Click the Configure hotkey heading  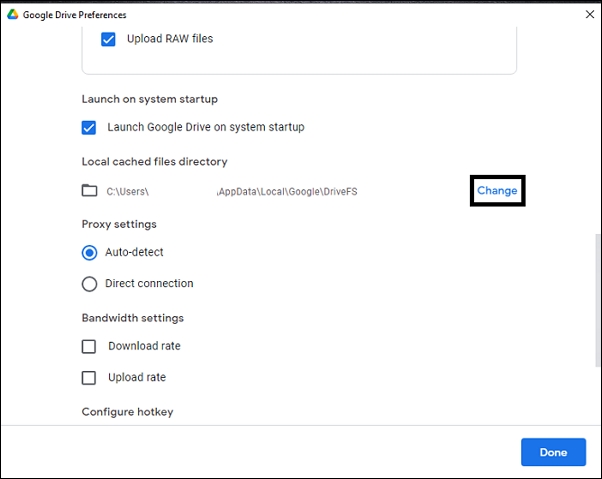(x=127, y=412)
